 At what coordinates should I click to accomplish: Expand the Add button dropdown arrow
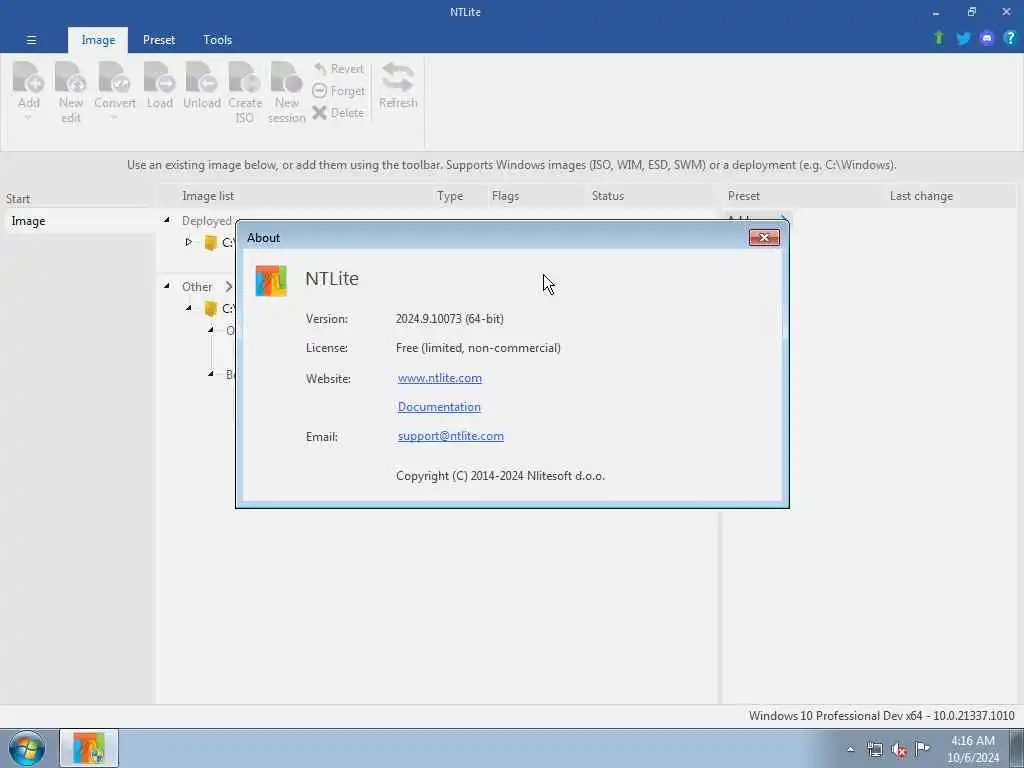tap(28, 118)
